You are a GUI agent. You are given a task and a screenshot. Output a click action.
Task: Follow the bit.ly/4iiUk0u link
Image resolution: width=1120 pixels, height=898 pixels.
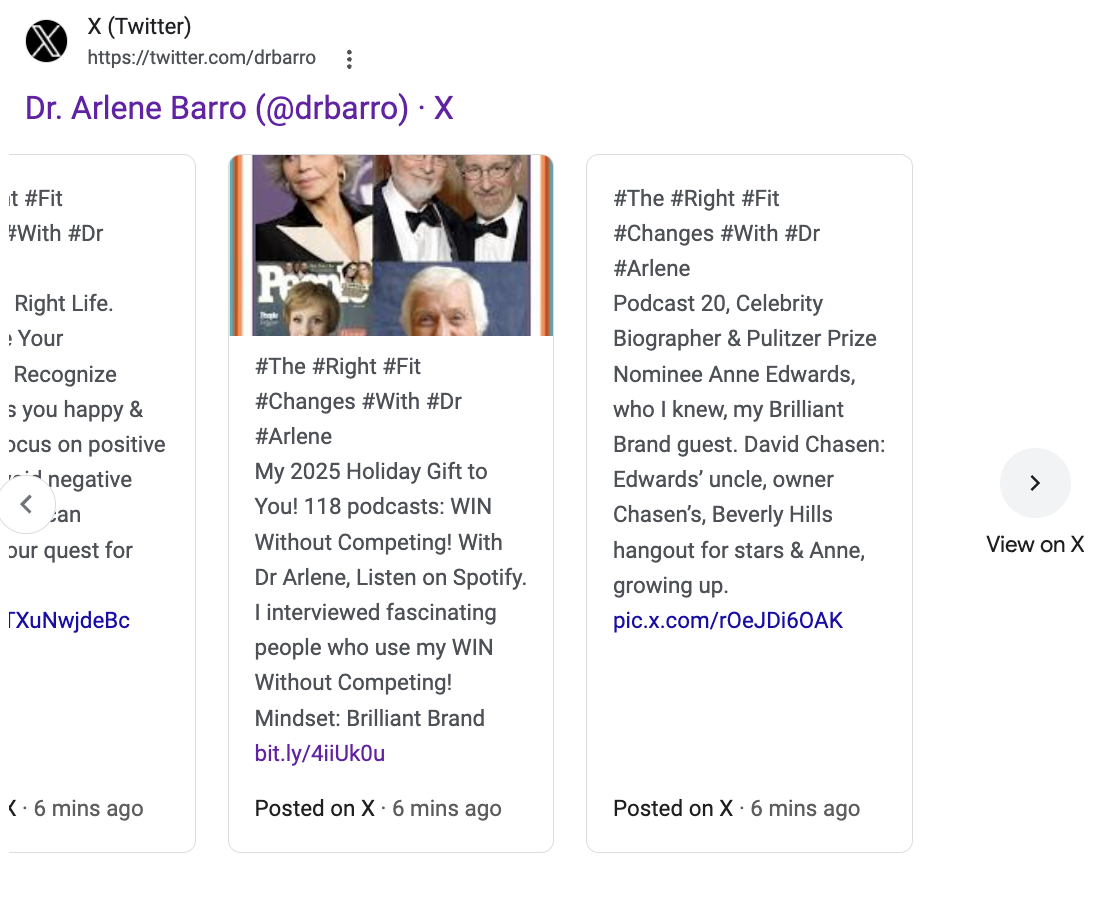[x=320, y=753]
